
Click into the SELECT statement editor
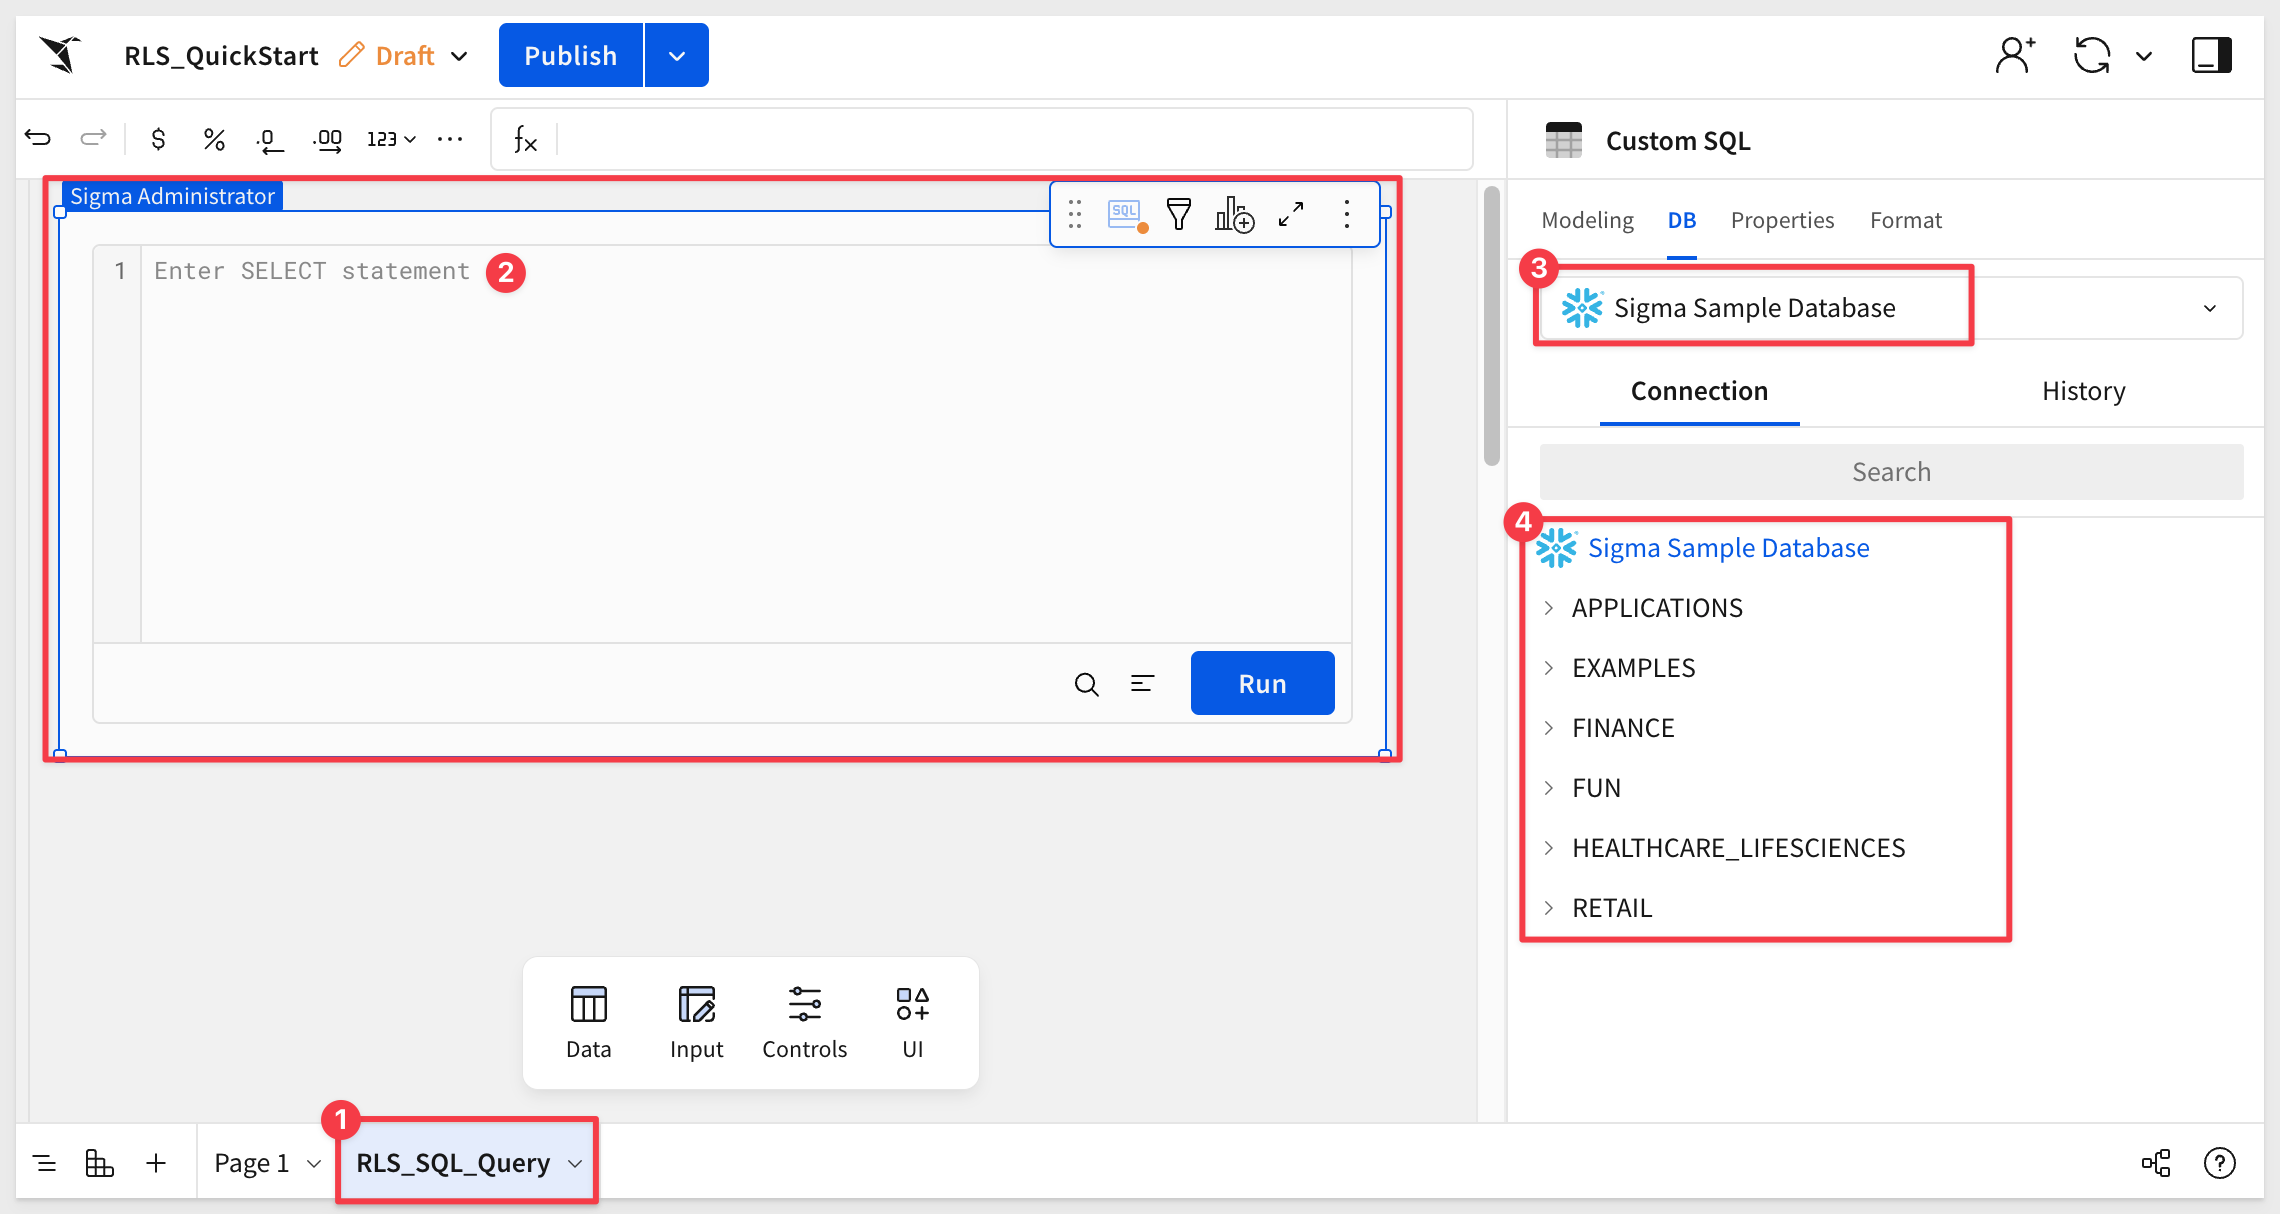(745, 443)
